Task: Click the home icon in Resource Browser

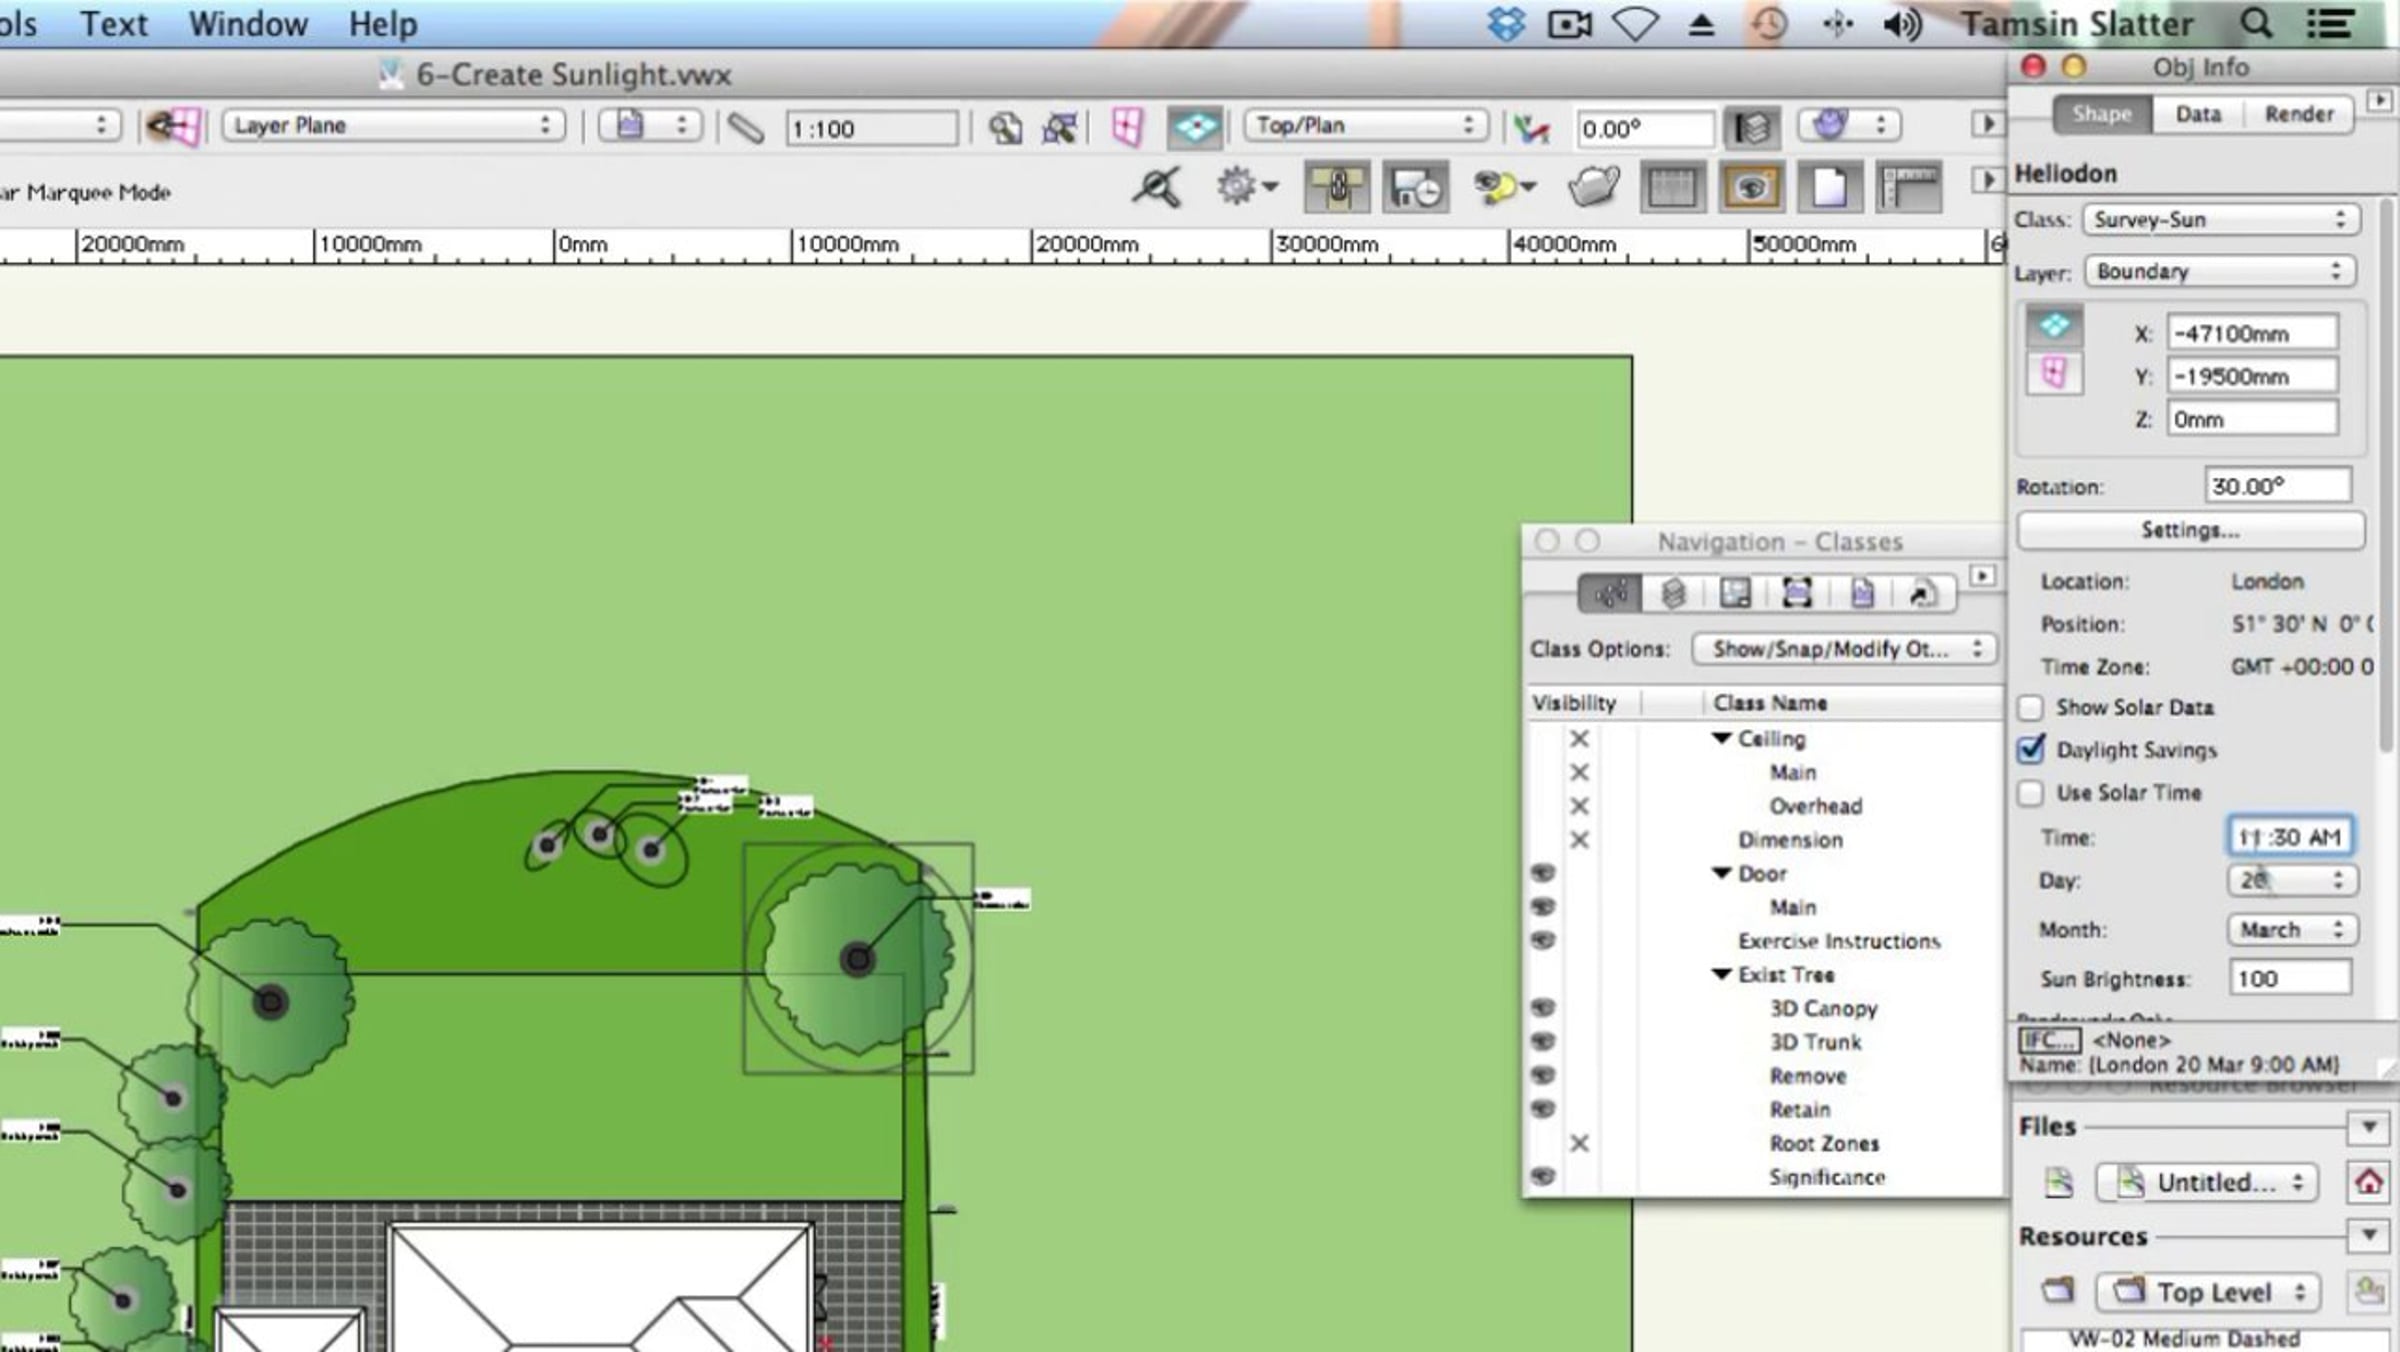Action: coord(2368,1182)
